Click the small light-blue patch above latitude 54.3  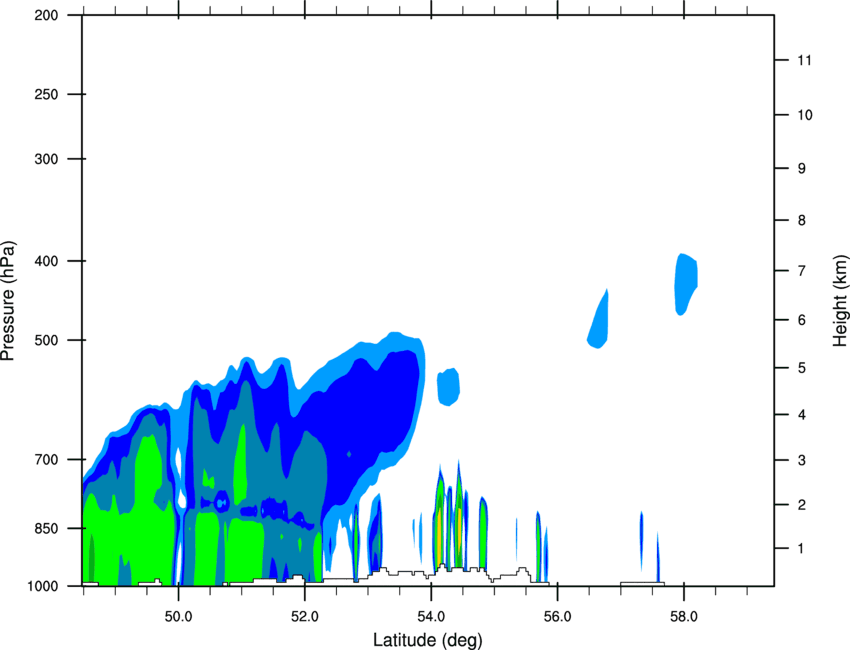click(448, 387)
